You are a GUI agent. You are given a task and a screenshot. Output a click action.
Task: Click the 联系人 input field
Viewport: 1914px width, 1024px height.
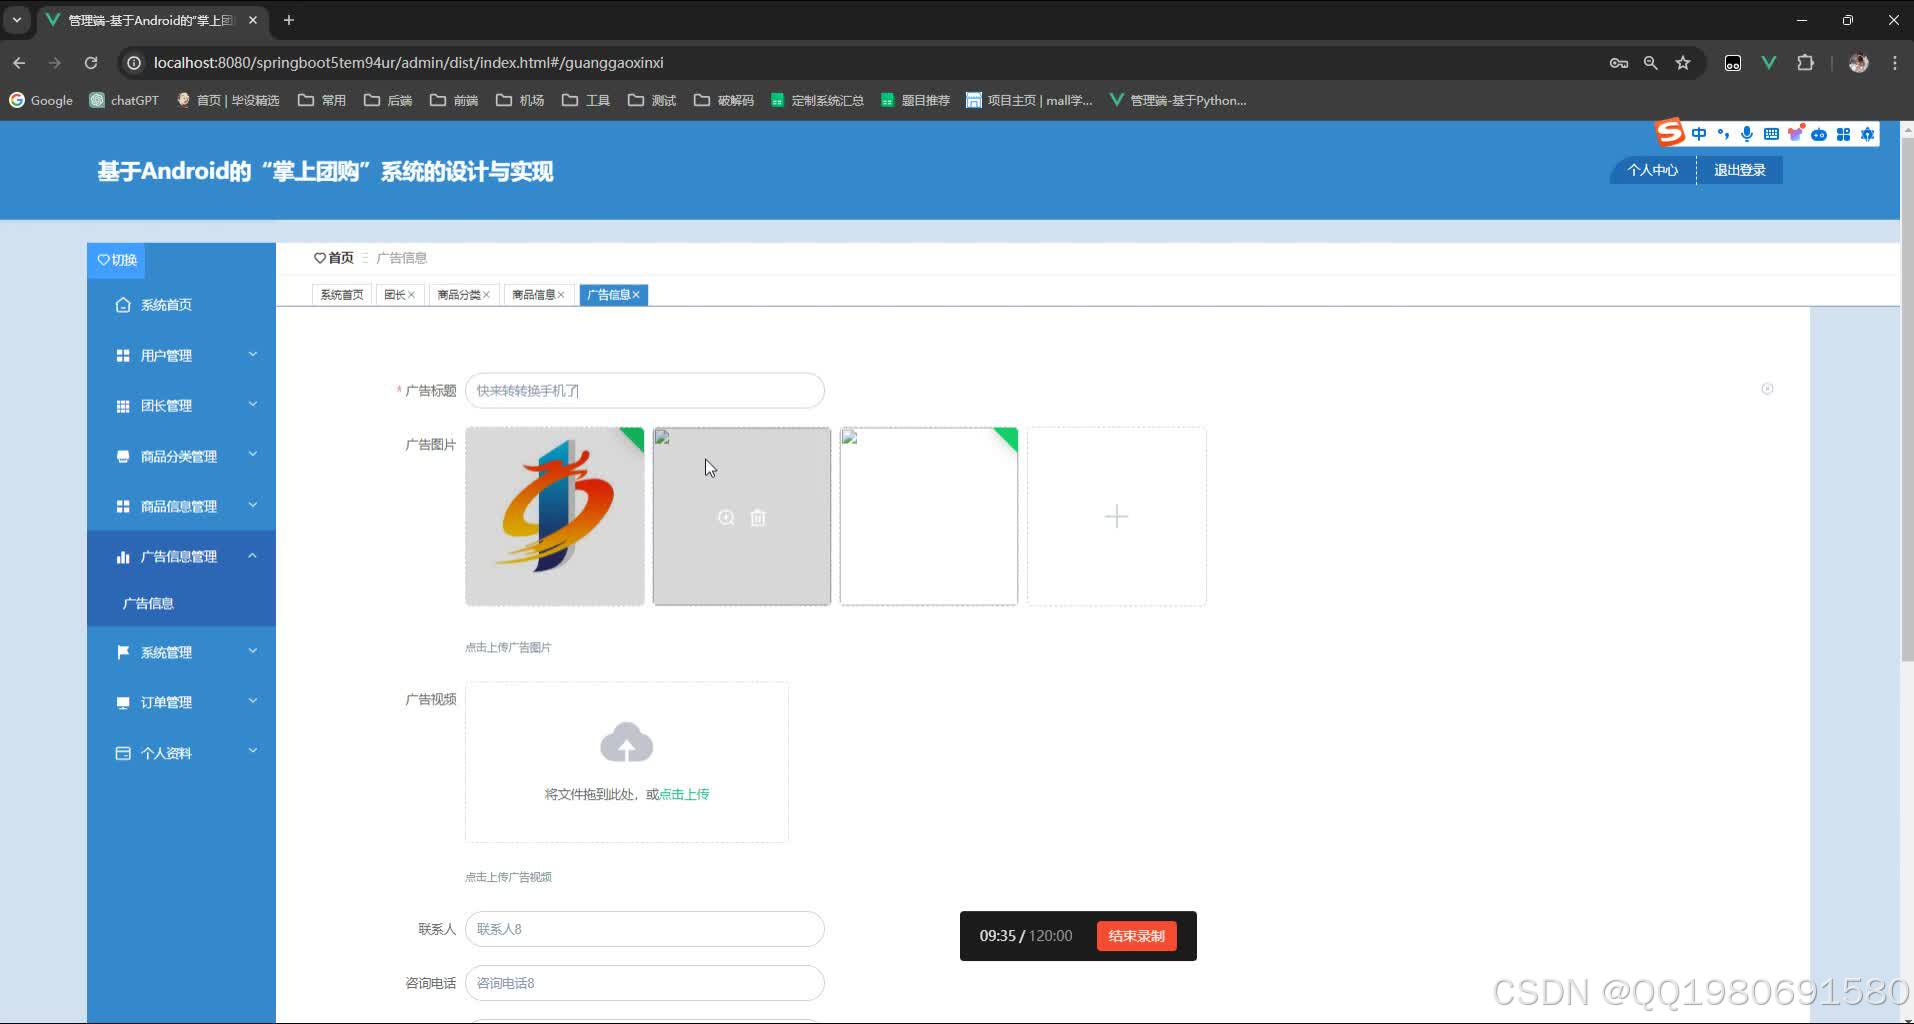(645, 929)
